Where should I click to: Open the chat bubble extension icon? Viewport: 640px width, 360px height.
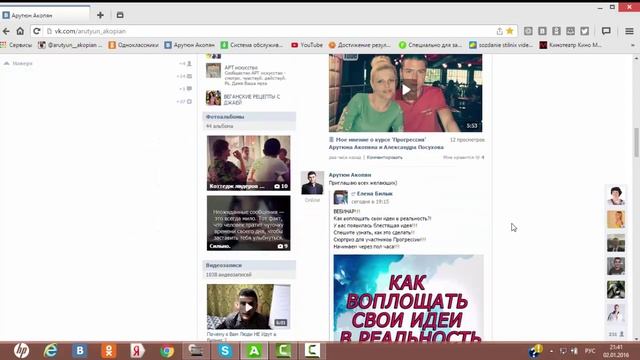point(606,31)
